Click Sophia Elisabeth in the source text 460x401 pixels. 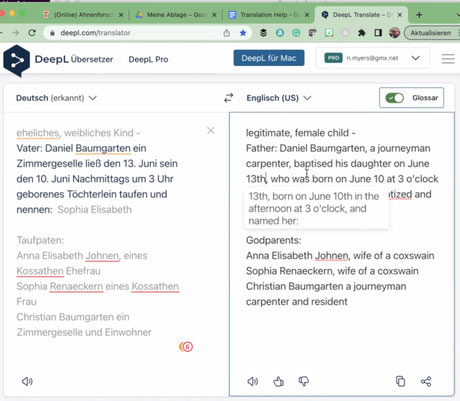[95, 210]
